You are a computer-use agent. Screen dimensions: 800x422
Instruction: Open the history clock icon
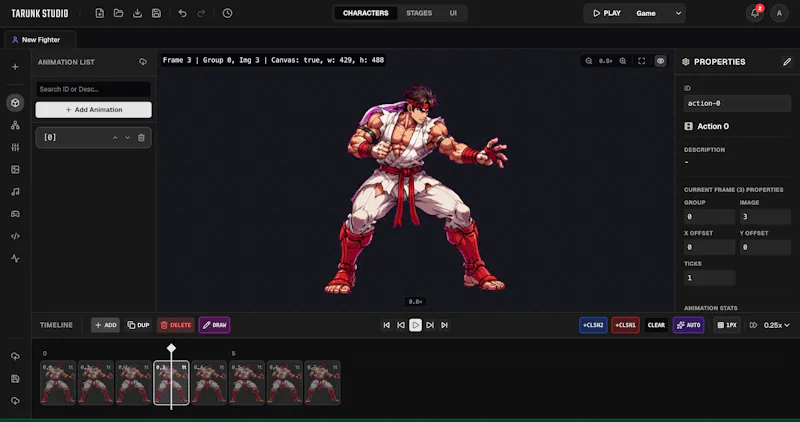click(x=228, y=13)
